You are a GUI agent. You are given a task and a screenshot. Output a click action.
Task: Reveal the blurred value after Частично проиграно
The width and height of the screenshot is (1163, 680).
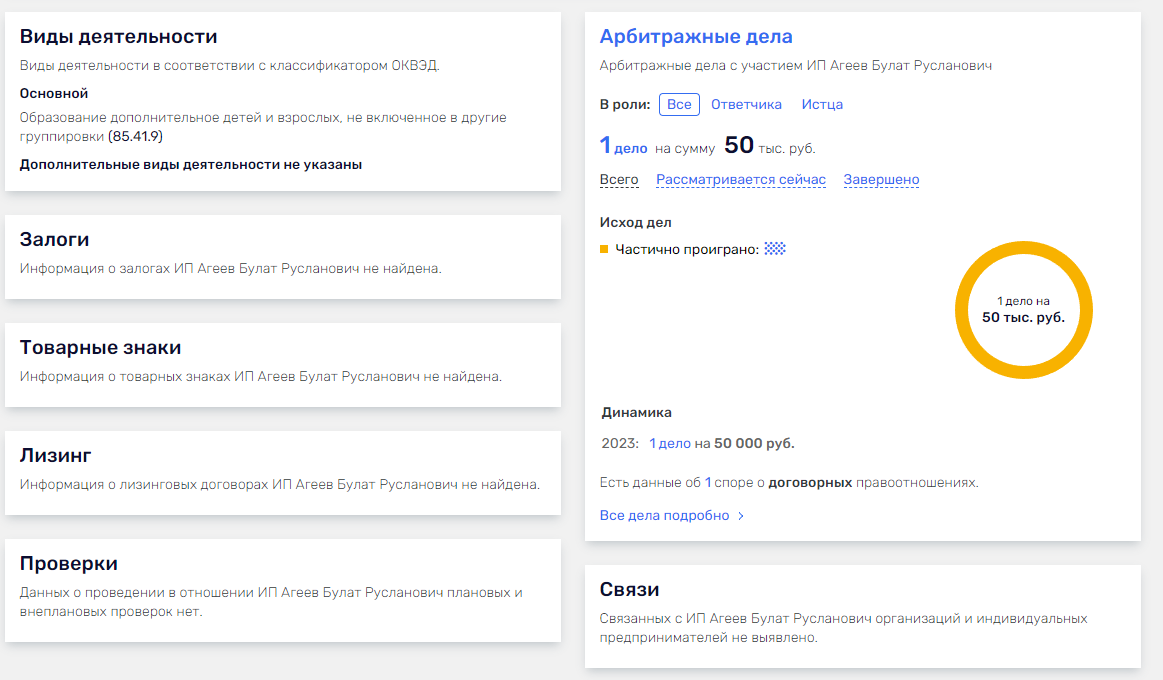775,249
